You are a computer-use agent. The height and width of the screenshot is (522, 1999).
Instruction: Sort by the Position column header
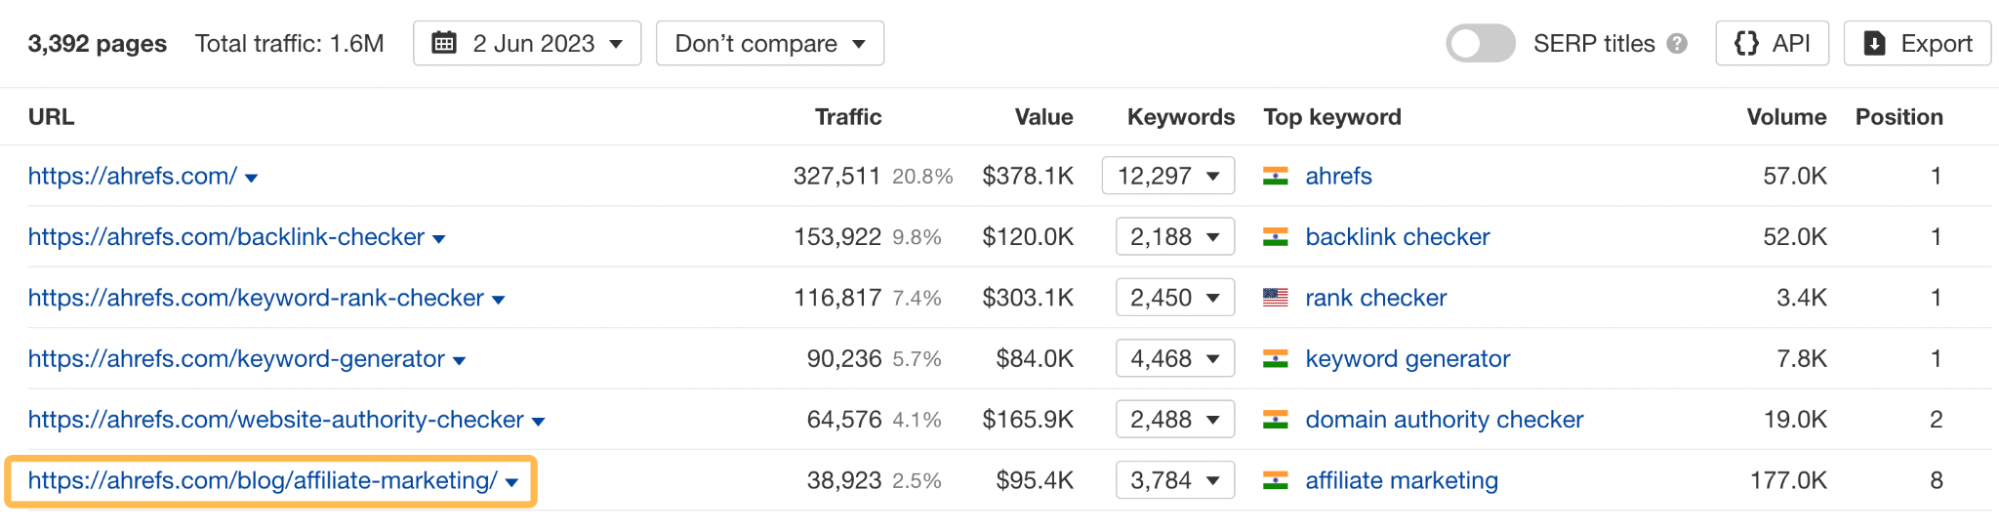click(1898, 117)
